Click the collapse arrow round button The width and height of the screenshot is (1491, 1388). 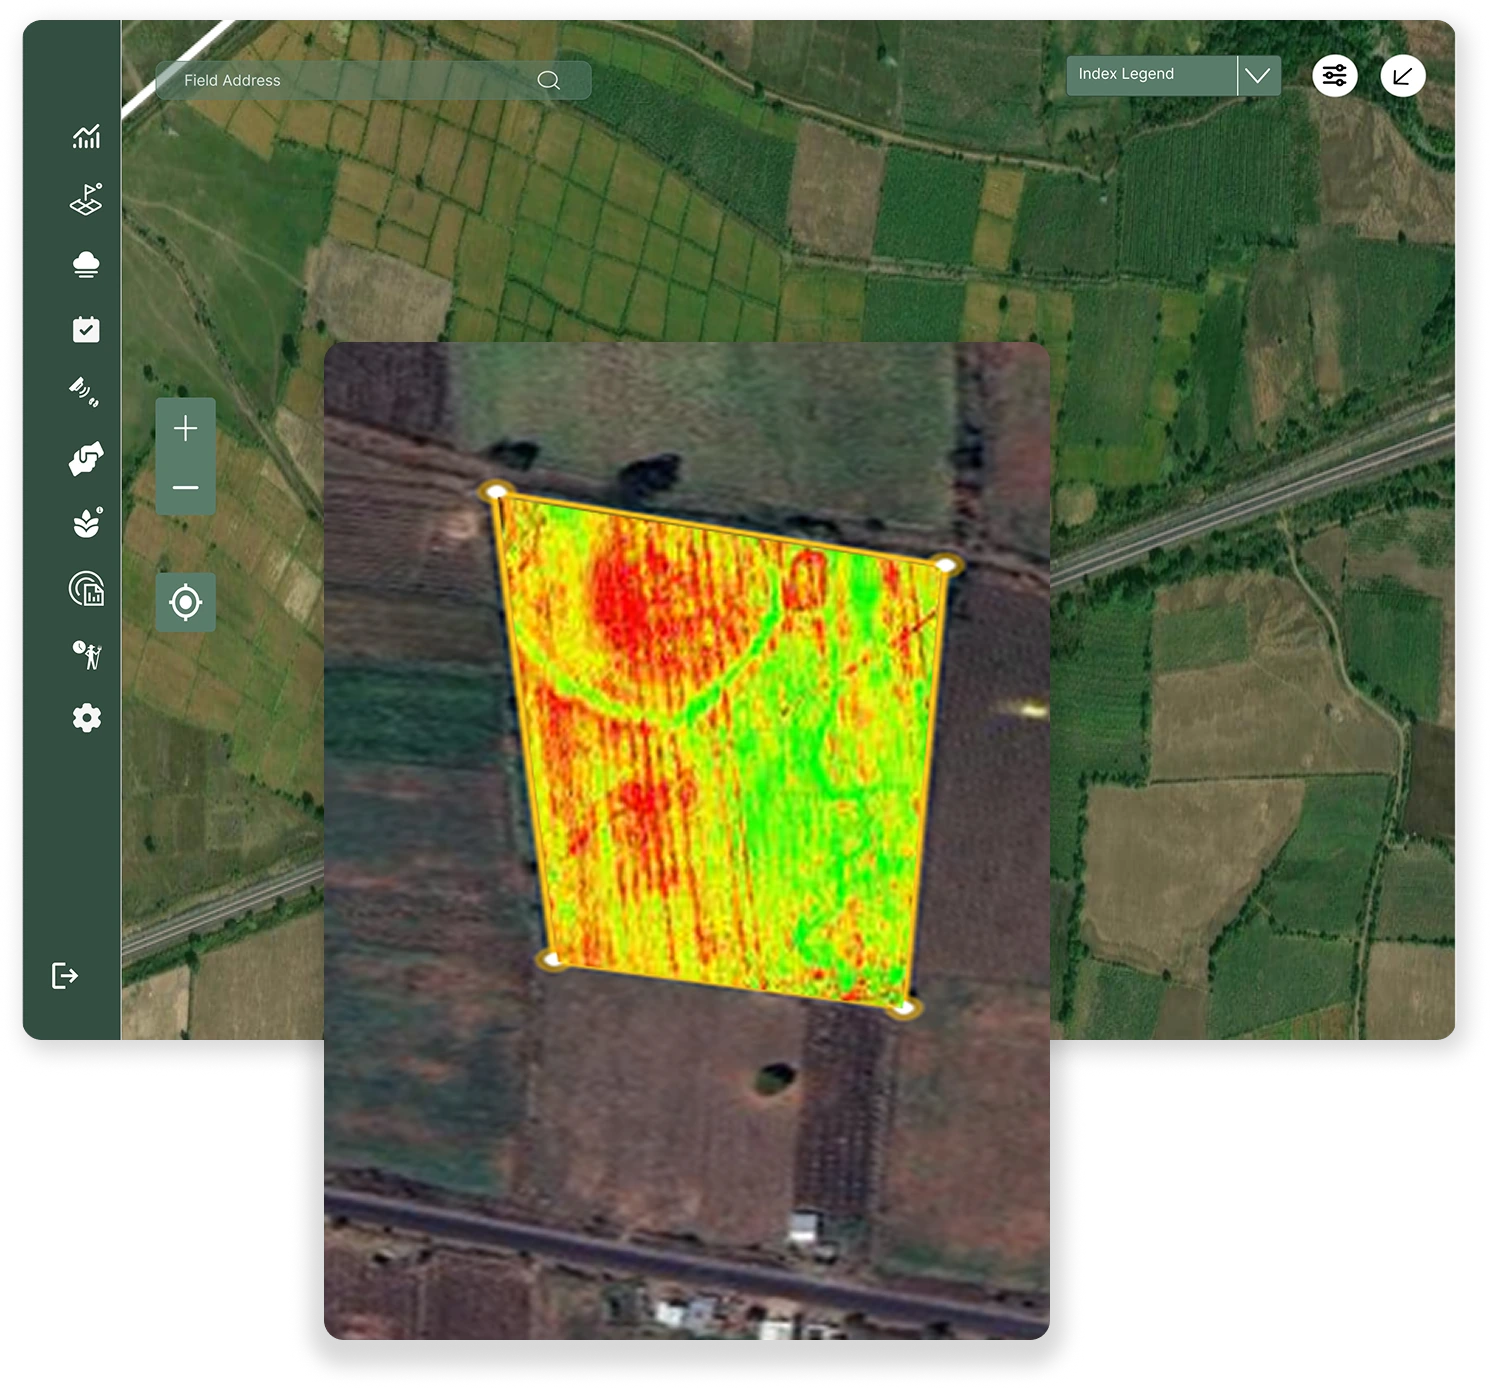coord(1403,75)
